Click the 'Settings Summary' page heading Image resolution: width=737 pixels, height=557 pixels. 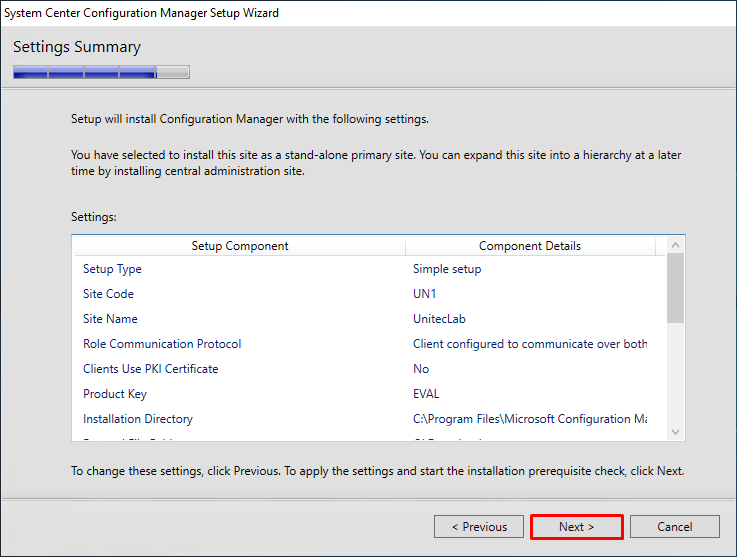77,47
